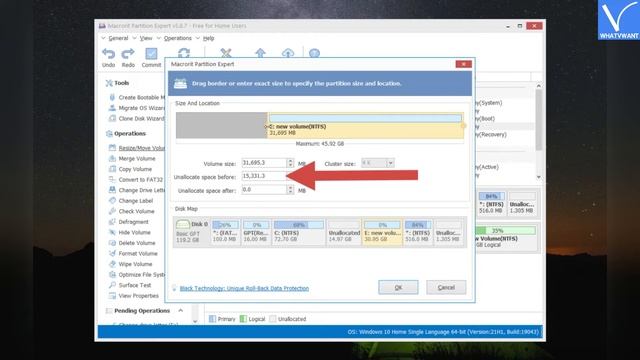Click the Unallocate space before field
The height and width of the screenshot is (360, 640).
(x=264, y=176)
